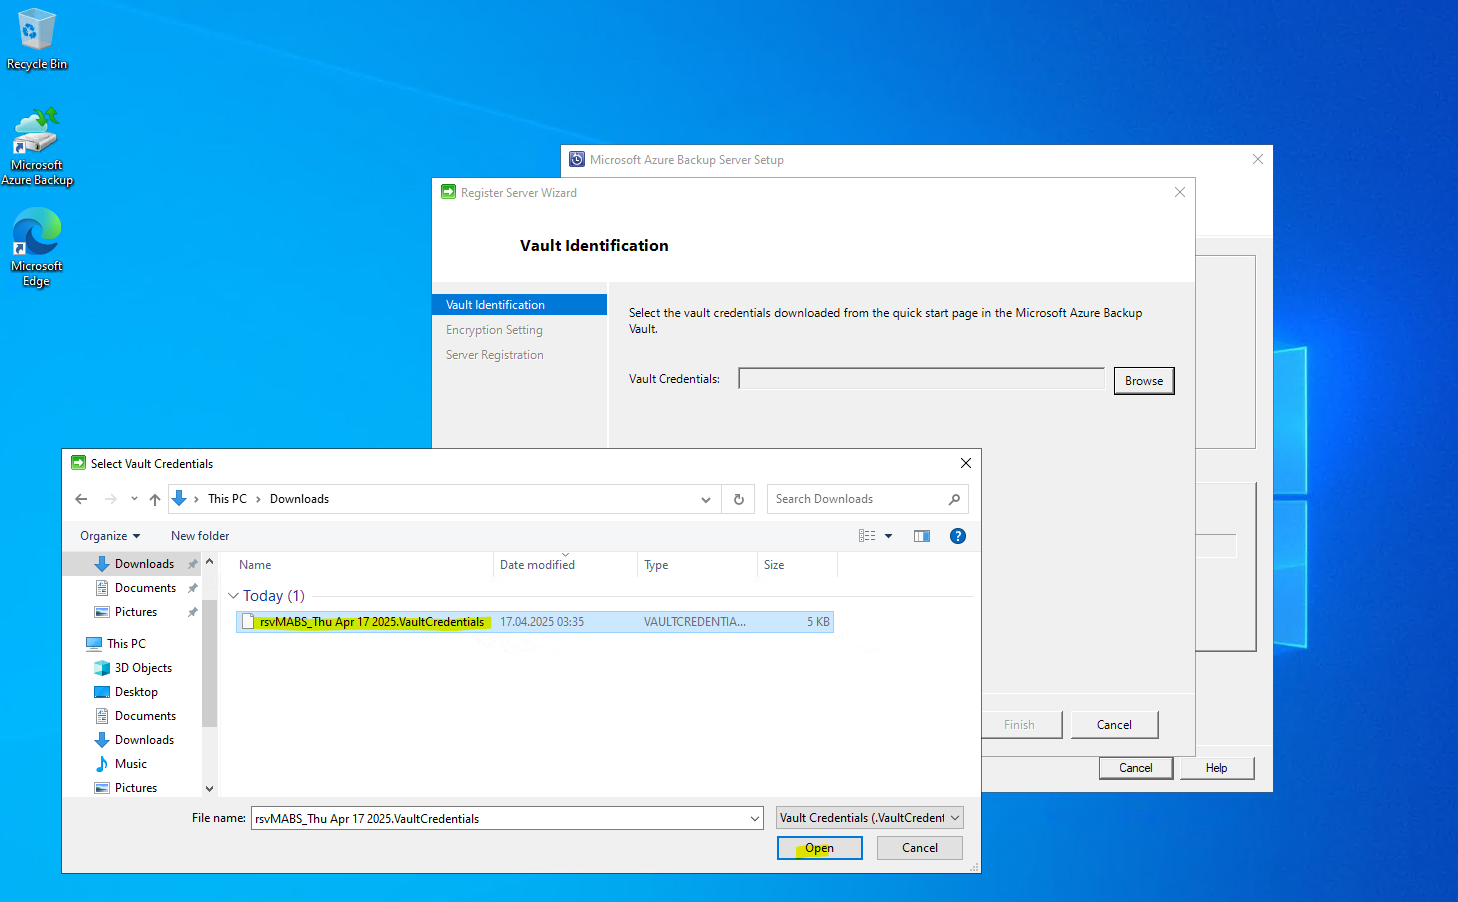Sort by the Date modified column
Viewport: 1458px width, 902px height.
pos(537,565)
